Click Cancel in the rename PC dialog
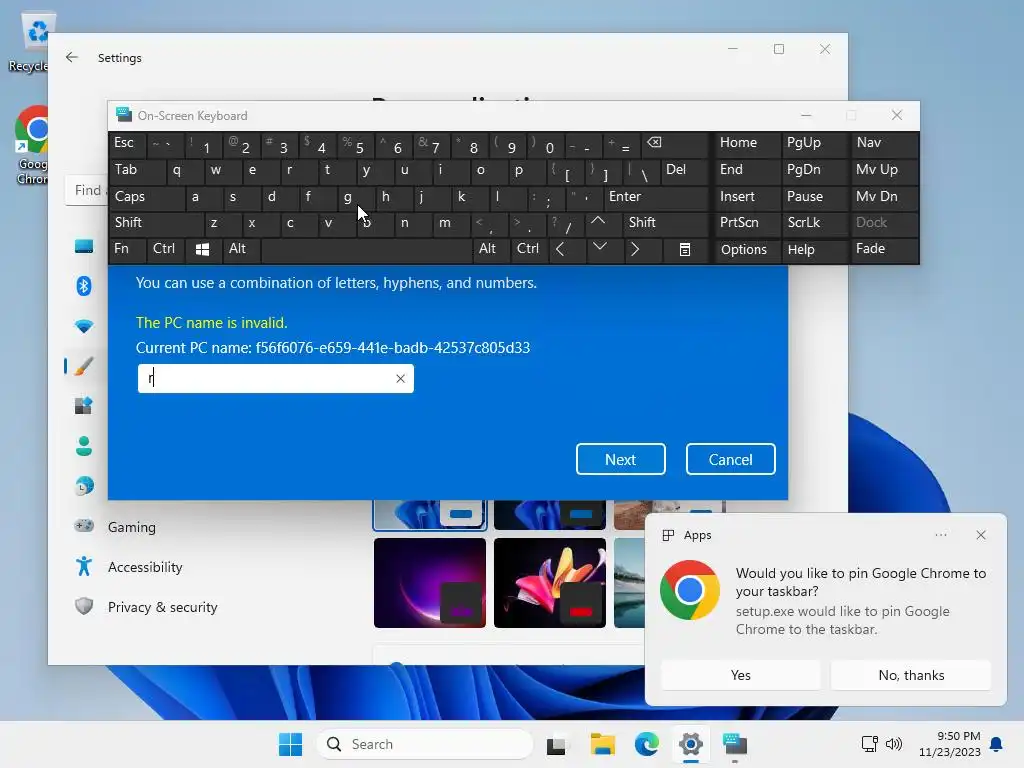Screen dimensions: 1024x768 point(730,459)
